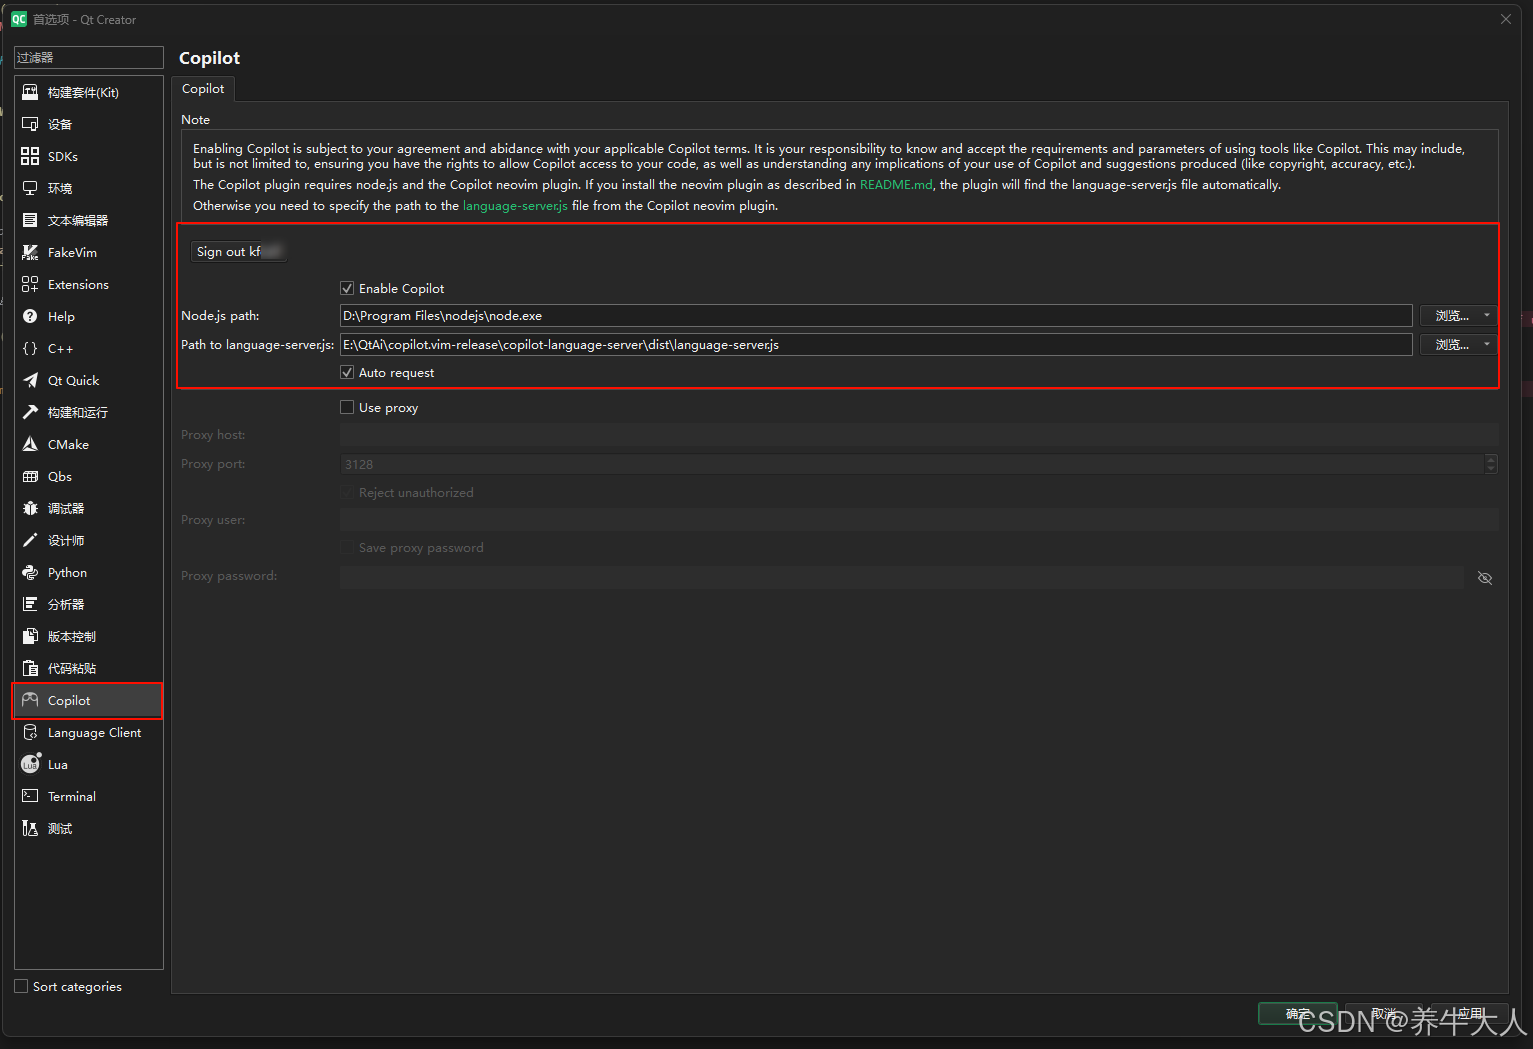Expand the language-server.js browse dropdown arrow
Image resolution: width=1533 pixels, height=1049 pixels.
(x=1487, y=344)
